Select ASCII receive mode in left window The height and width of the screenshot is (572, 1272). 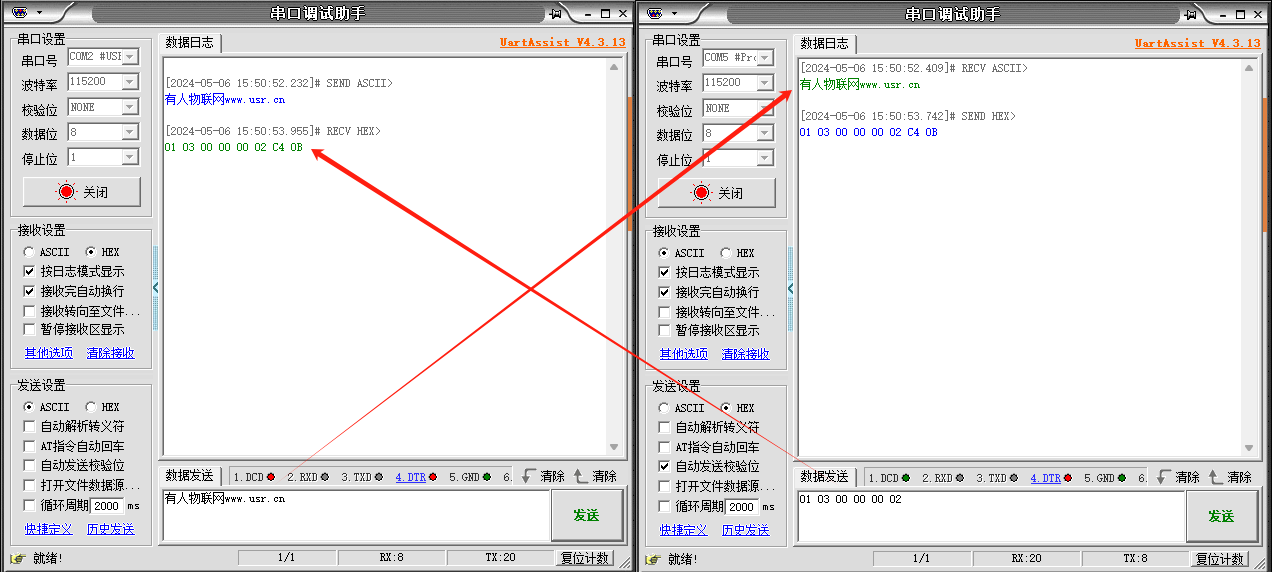click(x=29, y=252)
